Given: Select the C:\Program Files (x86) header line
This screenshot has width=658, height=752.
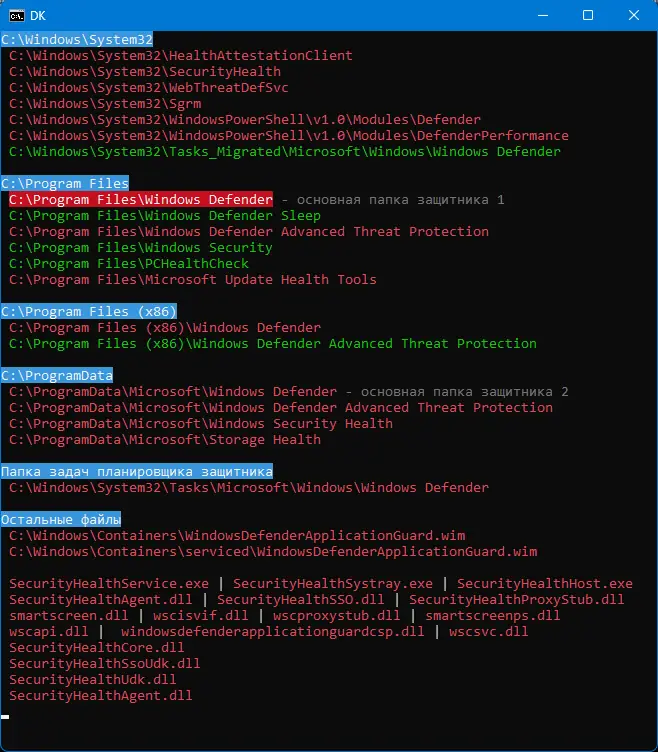Looking at the screenshot, I should [x=89, y=311].
